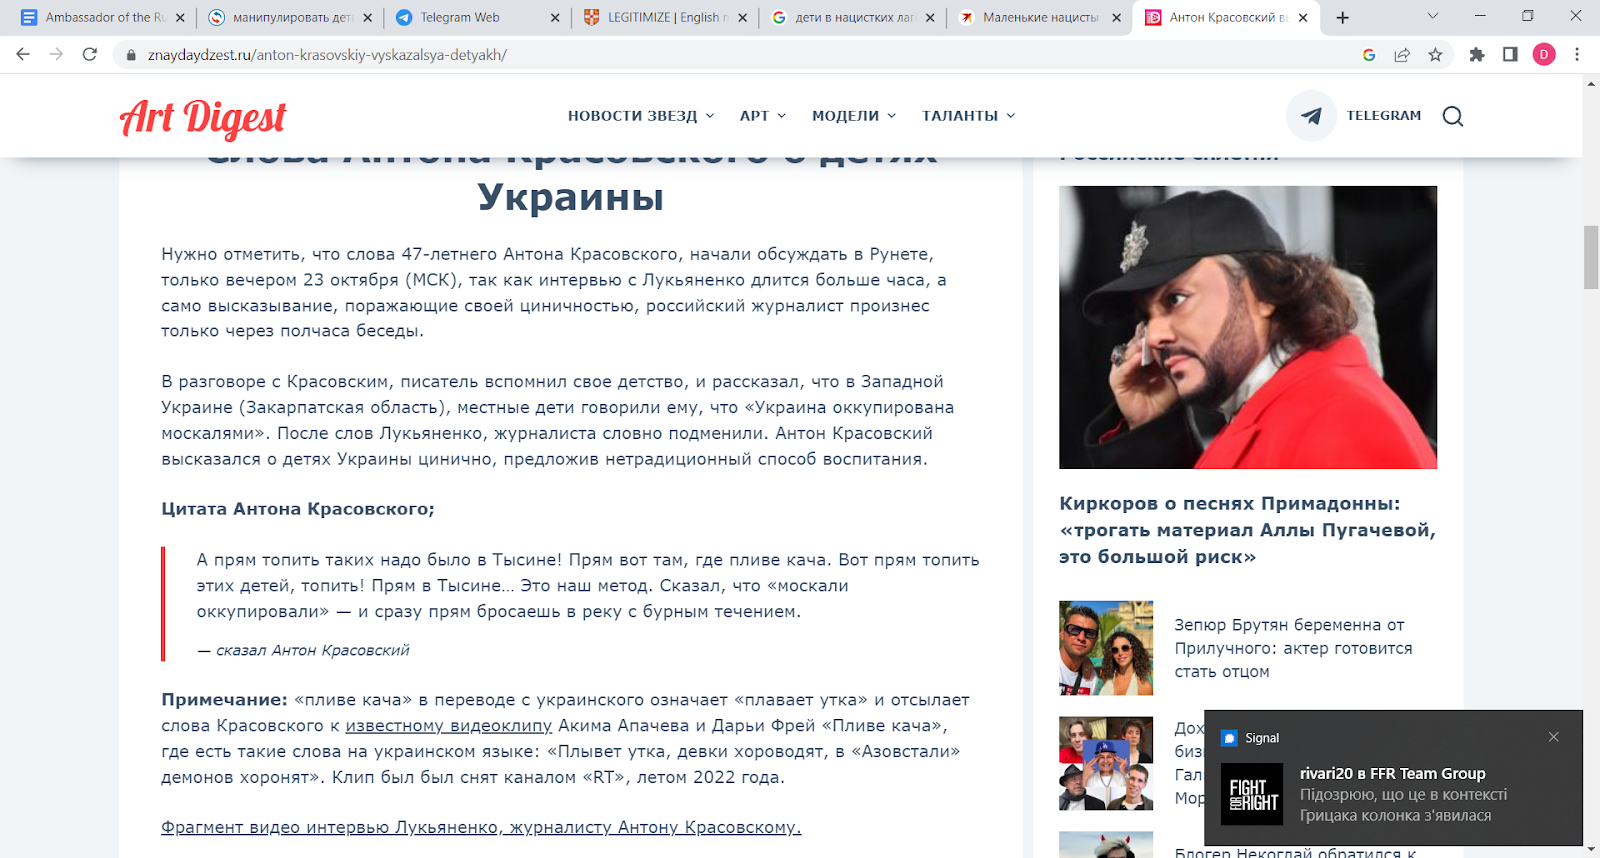Viewport: 1600px width, 858px height.
Task: Open the Фрагмент видео интервью Лукьяненко link
Action: (481, 827)
